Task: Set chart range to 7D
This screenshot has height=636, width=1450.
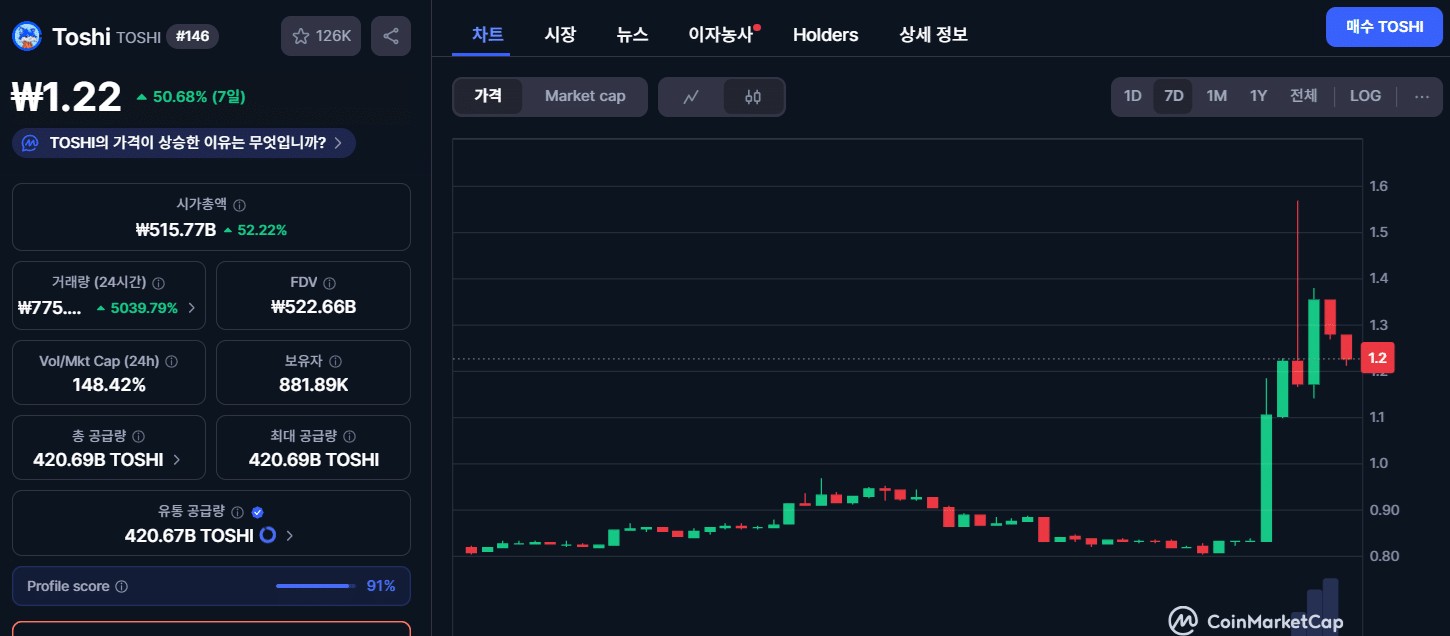Action: [x=1174, y=96]
